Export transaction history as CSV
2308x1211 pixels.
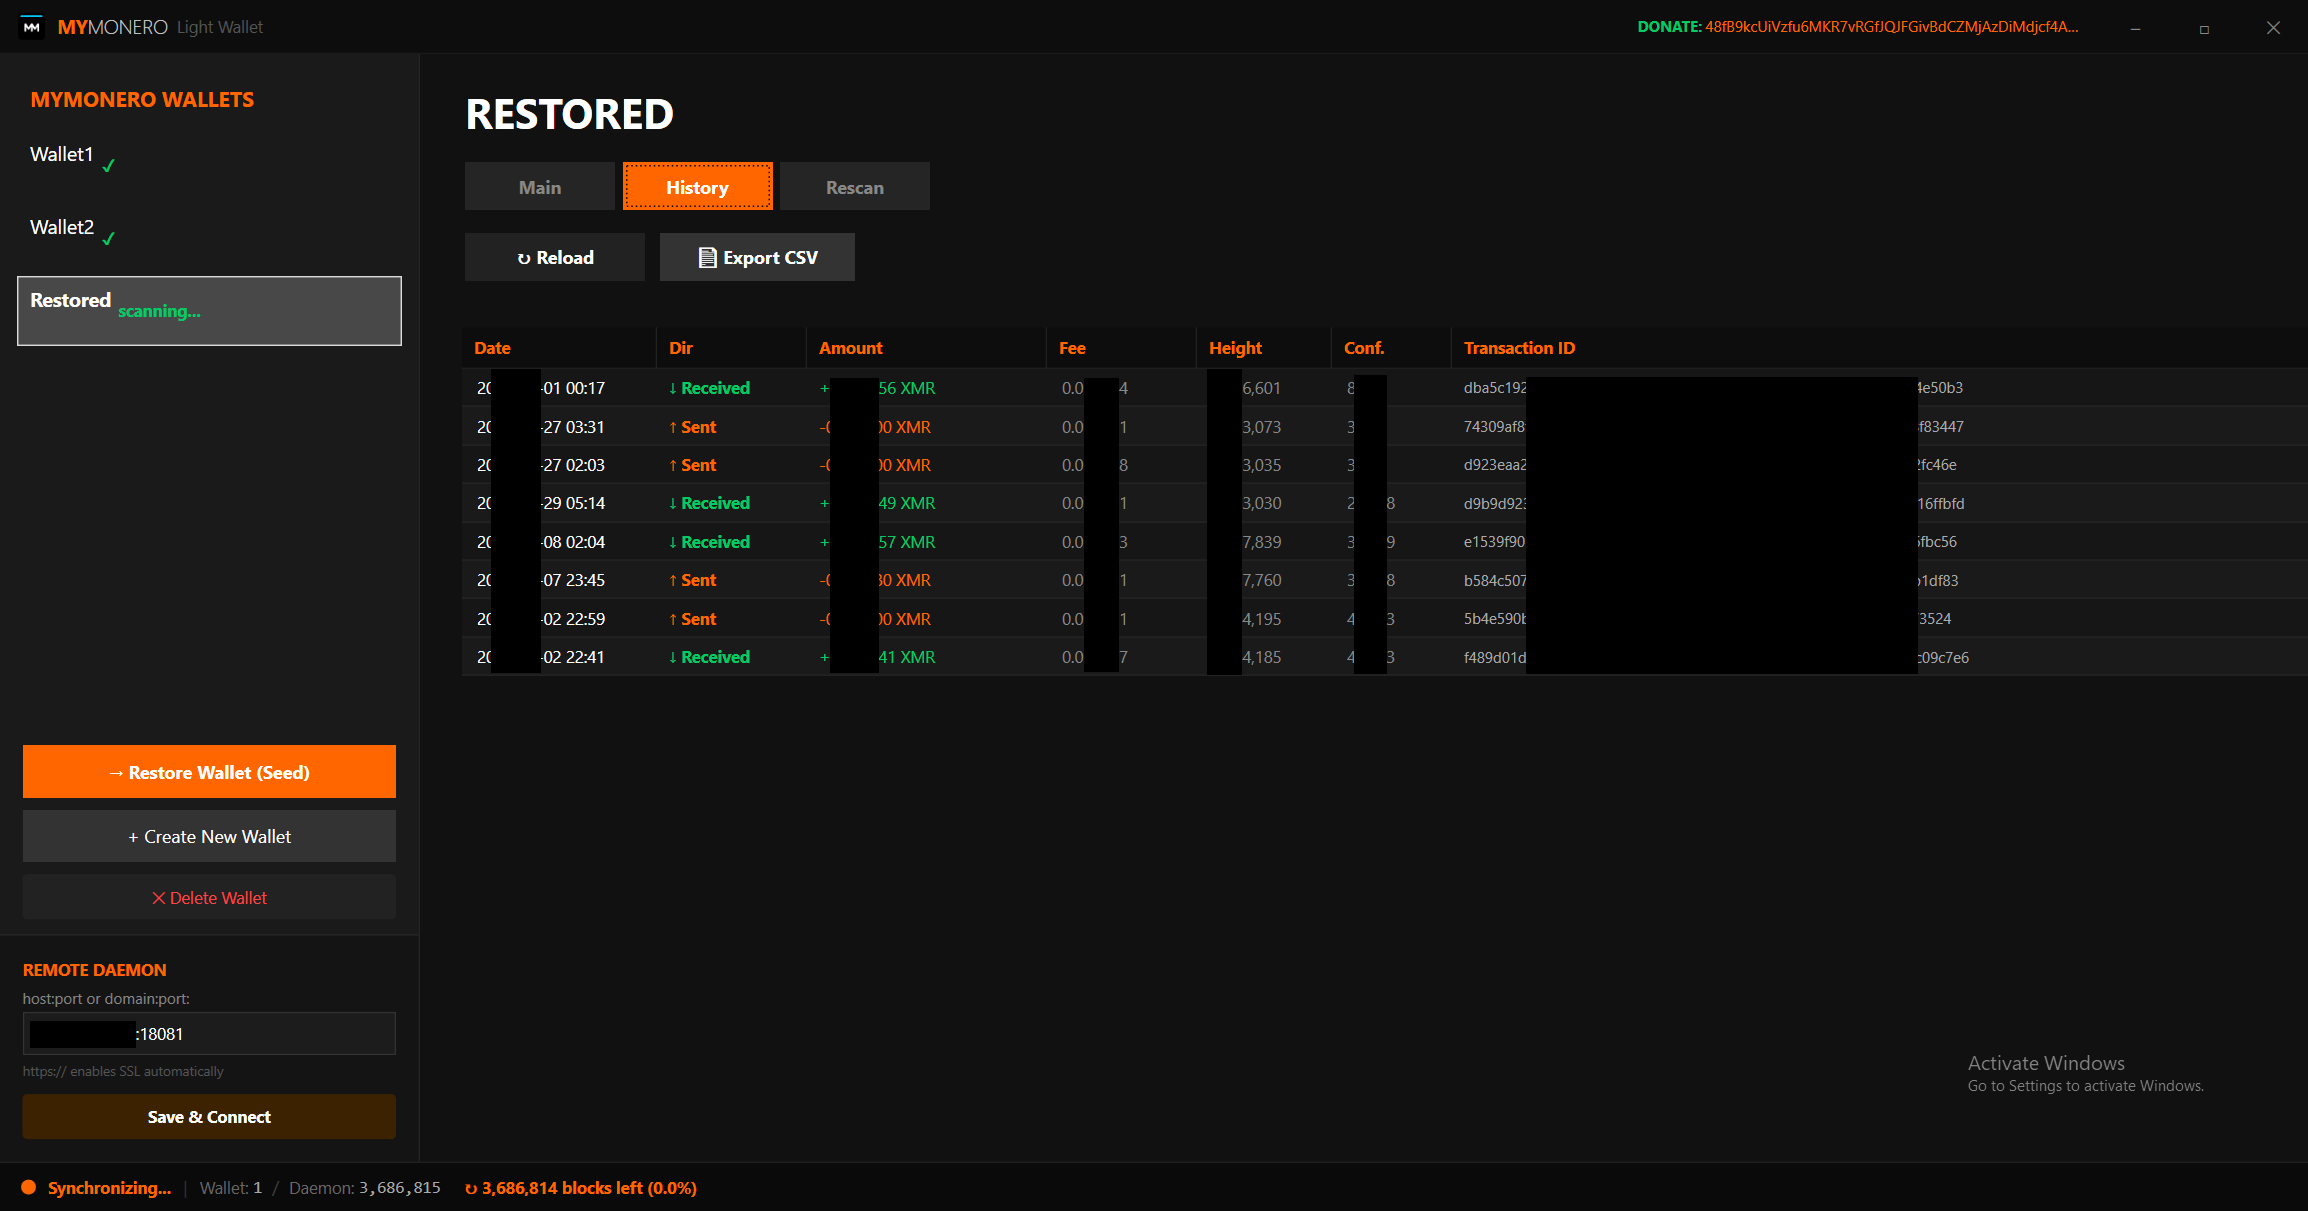pyautogui.click(x=757, y=257)
